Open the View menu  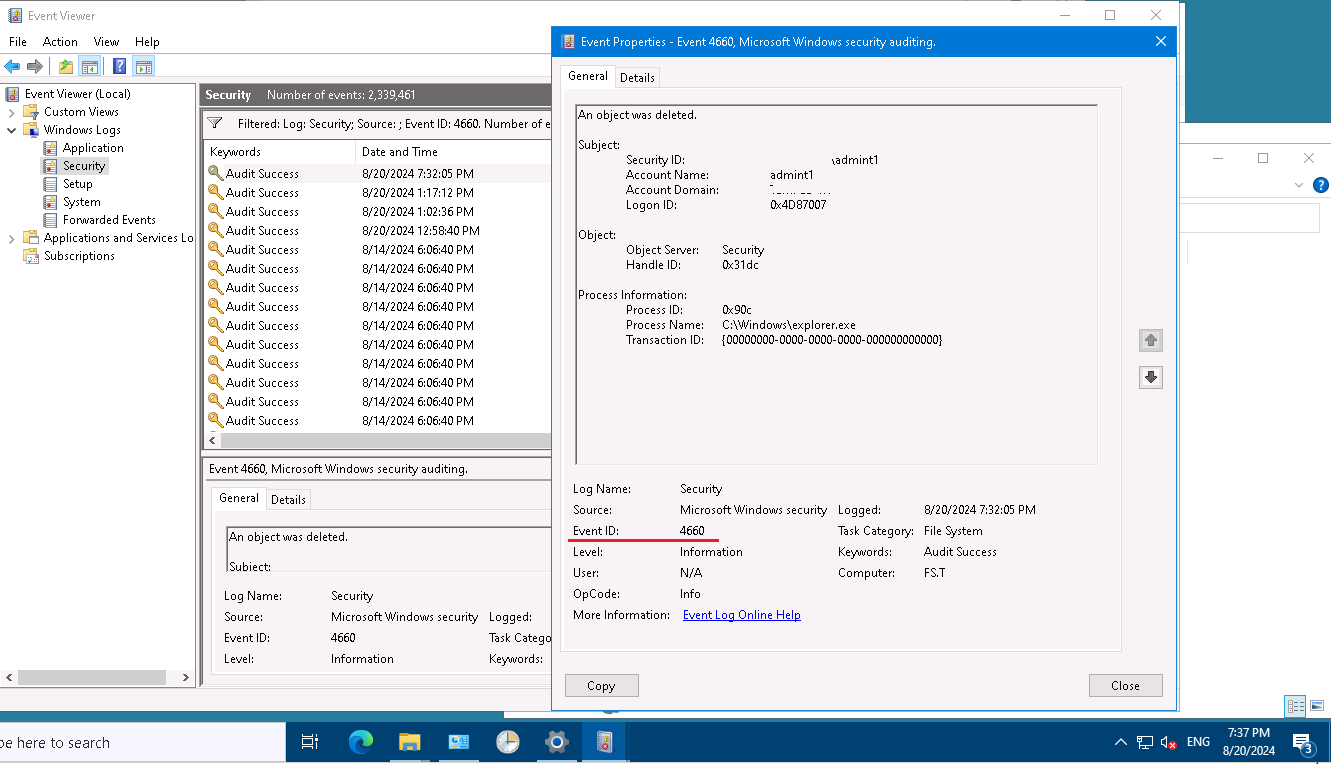point(106,42)
